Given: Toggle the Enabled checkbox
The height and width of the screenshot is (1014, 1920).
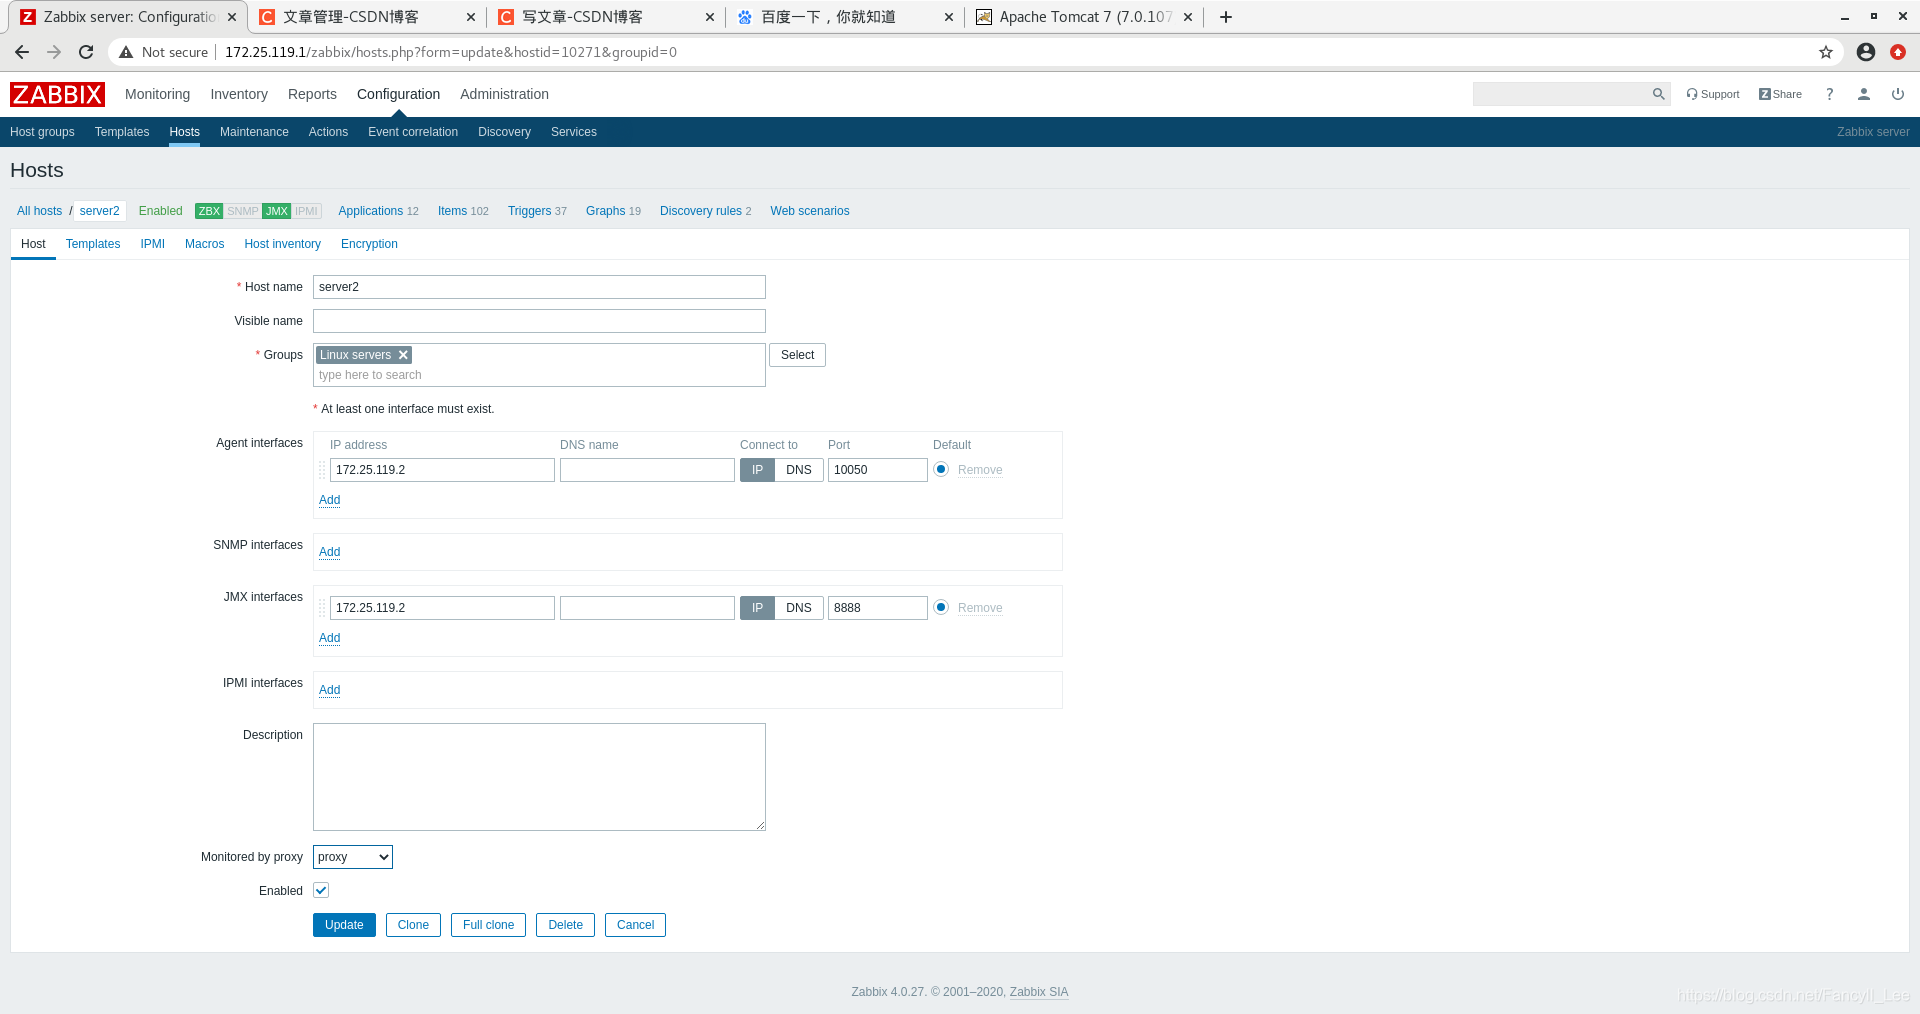Looking at the screenshot, I should [321, 890].
